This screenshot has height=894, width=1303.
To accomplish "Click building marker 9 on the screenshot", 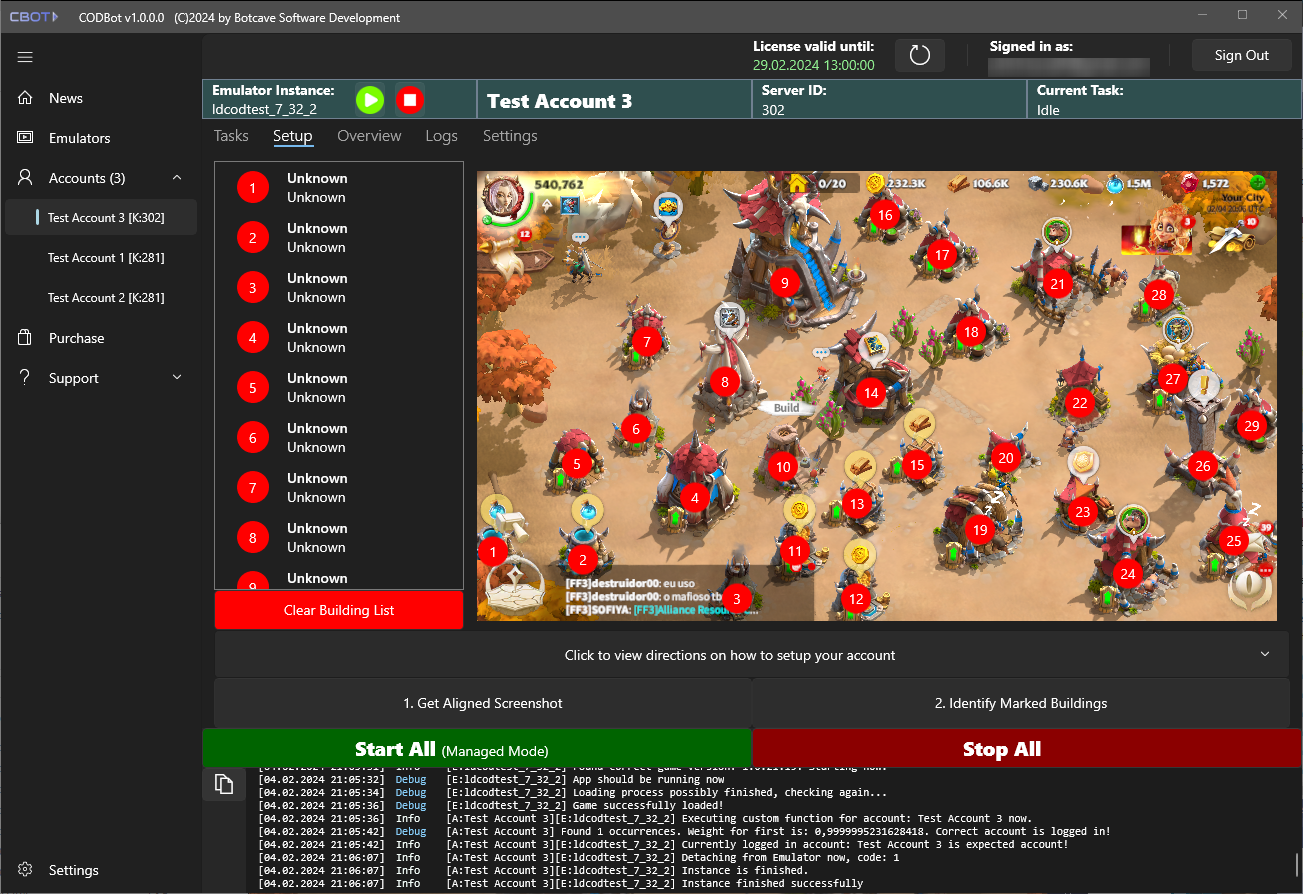I will click(x=785, y=283).
